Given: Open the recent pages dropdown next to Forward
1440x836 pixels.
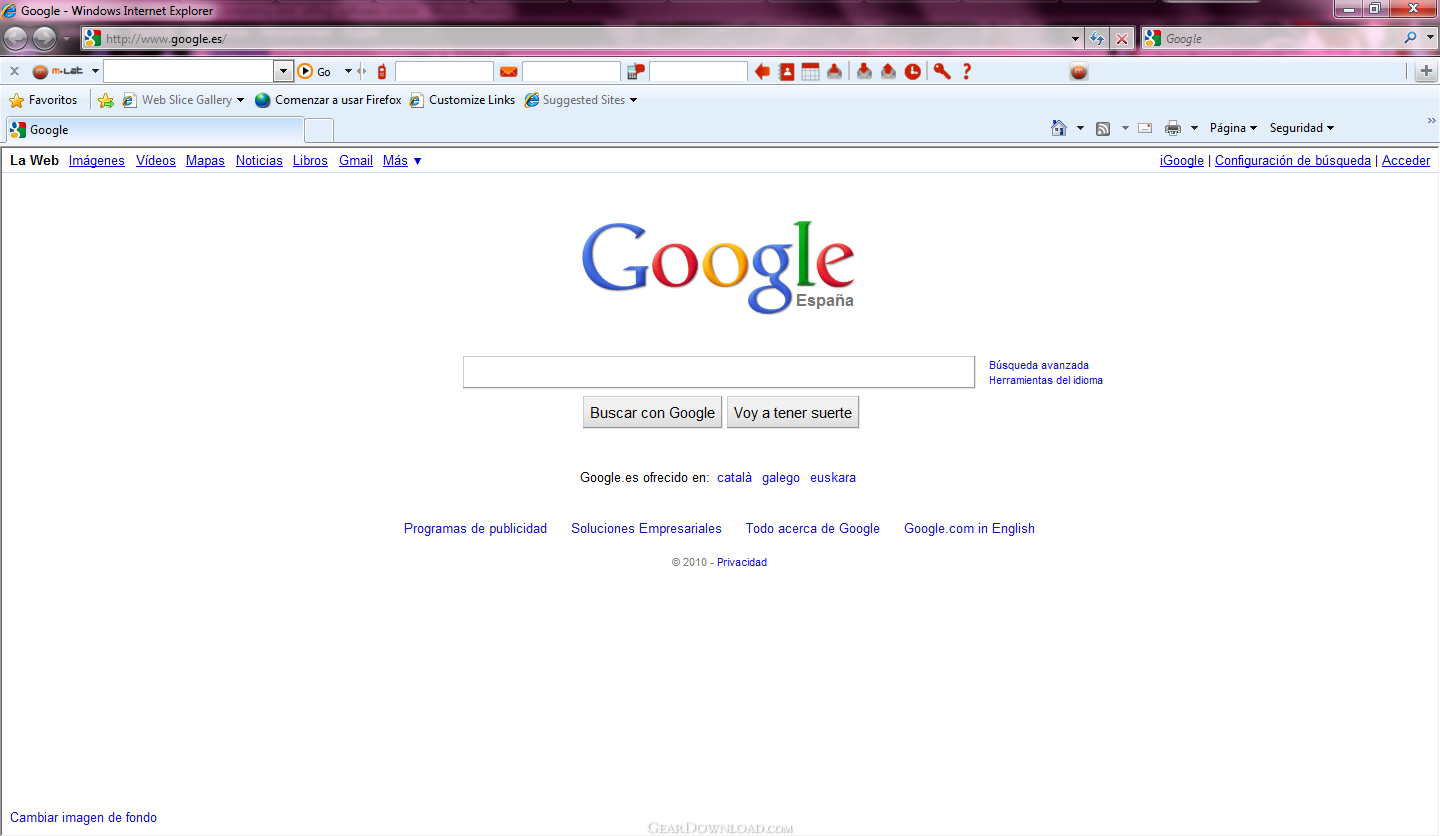Looking at the screenshot, I should click(66, 39).
